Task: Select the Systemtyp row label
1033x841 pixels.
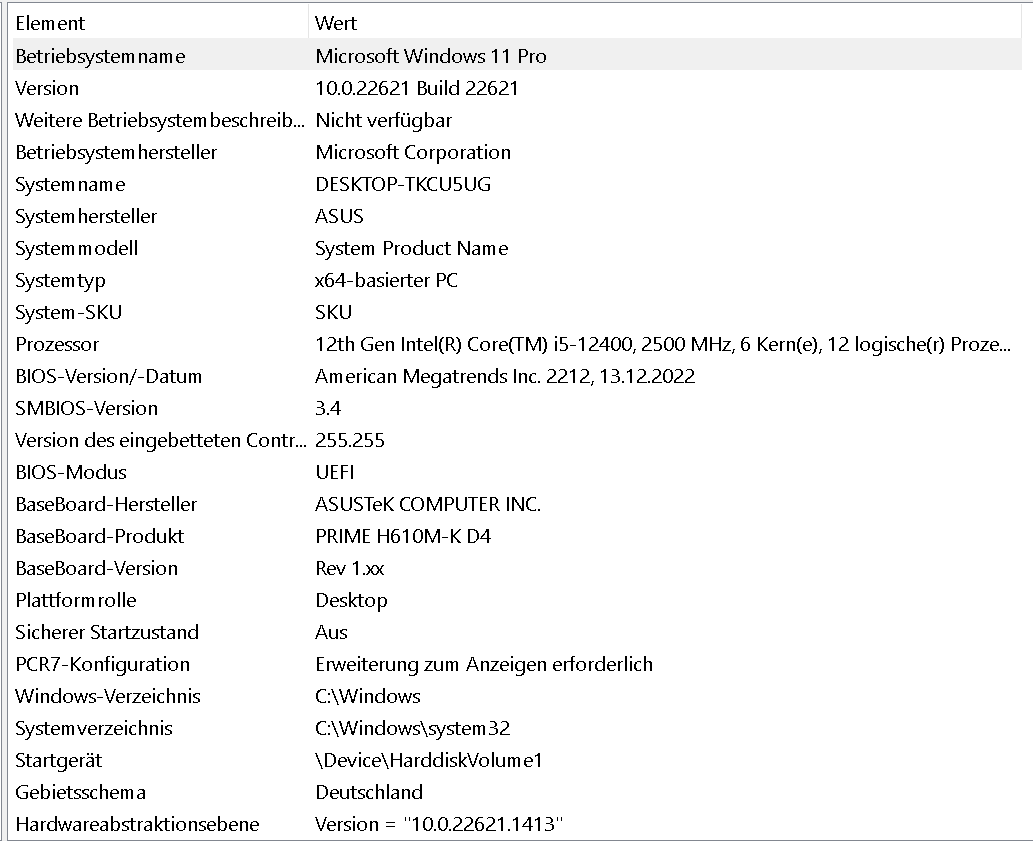Action: pyautogui.click(x=60, y=281)
